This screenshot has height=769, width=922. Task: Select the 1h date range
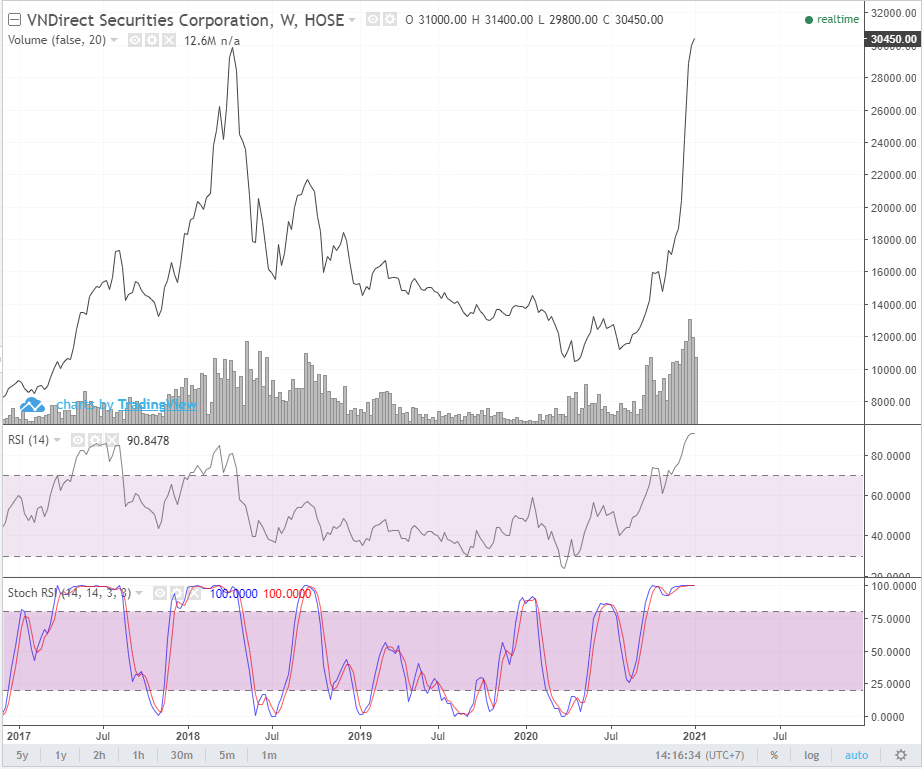(138, 755)
